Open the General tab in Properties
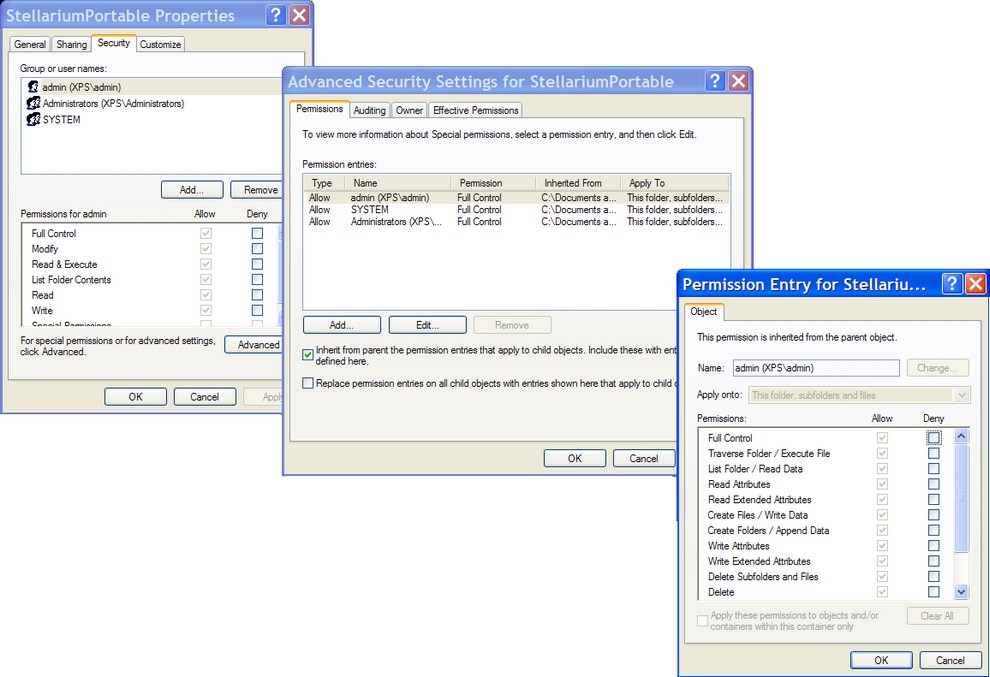The width and height of the screenshot is (990, 677). click(x=30, y=44)
